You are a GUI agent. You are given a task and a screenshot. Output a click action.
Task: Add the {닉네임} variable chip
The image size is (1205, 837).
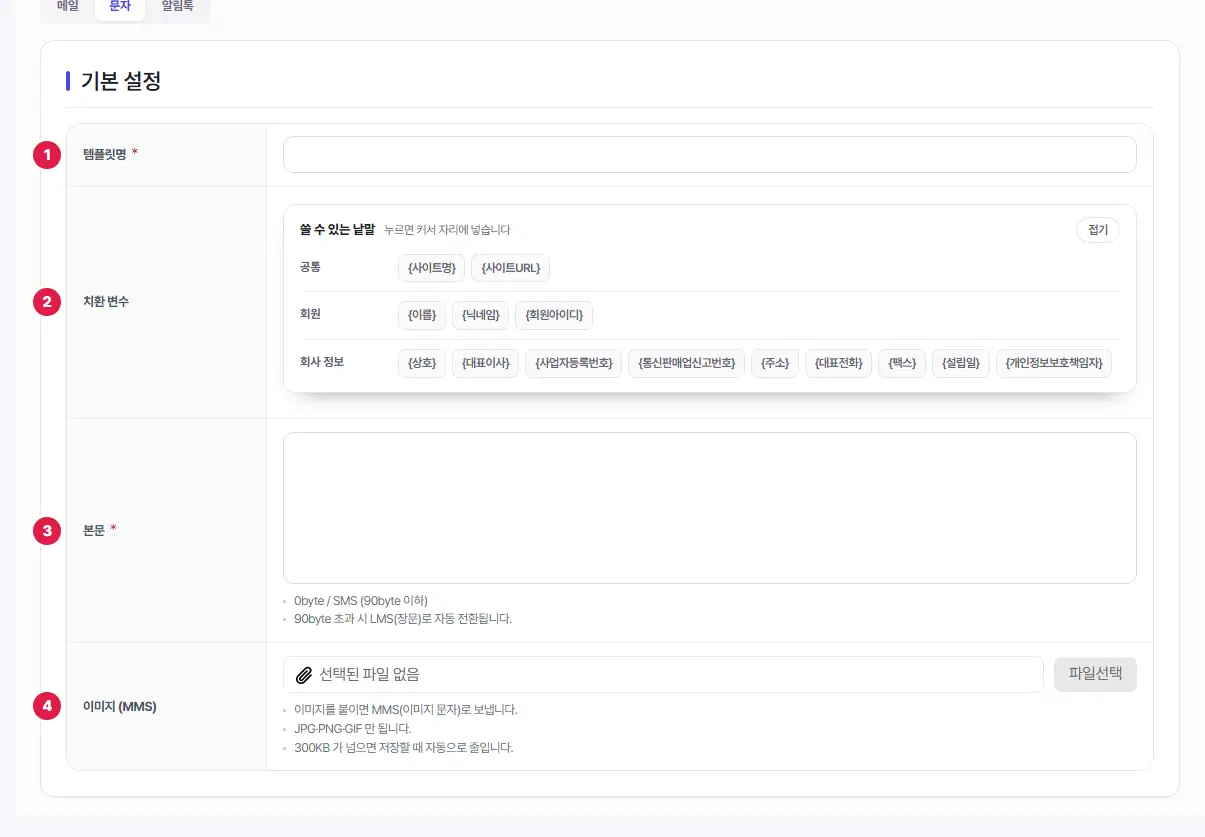point(481,316)
